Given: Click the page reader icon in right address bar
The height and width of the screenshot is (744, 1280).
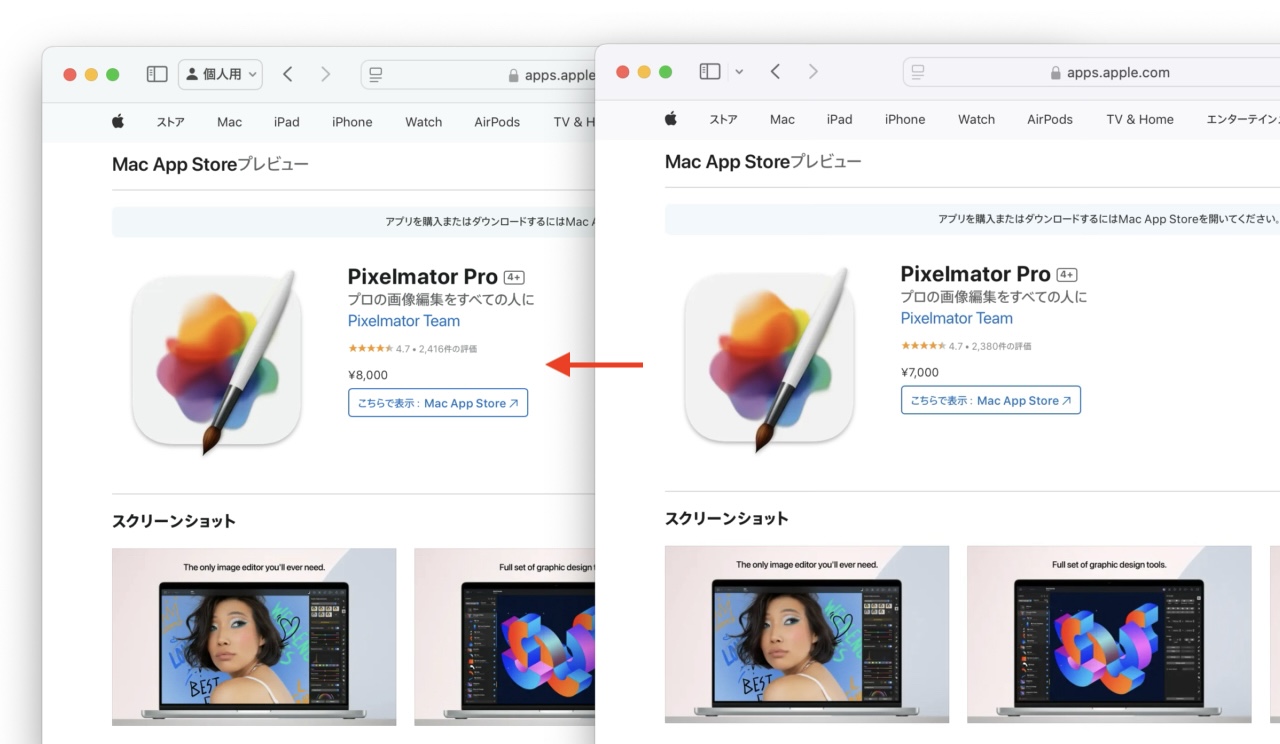Looking at the screenshot, I should tap(917, 72).
